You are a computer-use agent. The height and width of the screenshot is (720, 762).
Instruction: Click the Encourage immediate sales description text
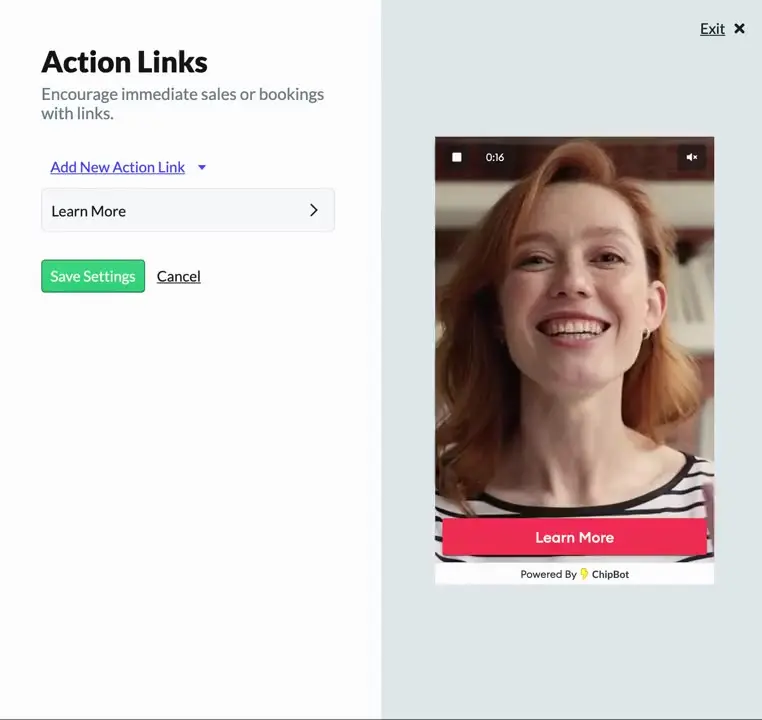182,104
